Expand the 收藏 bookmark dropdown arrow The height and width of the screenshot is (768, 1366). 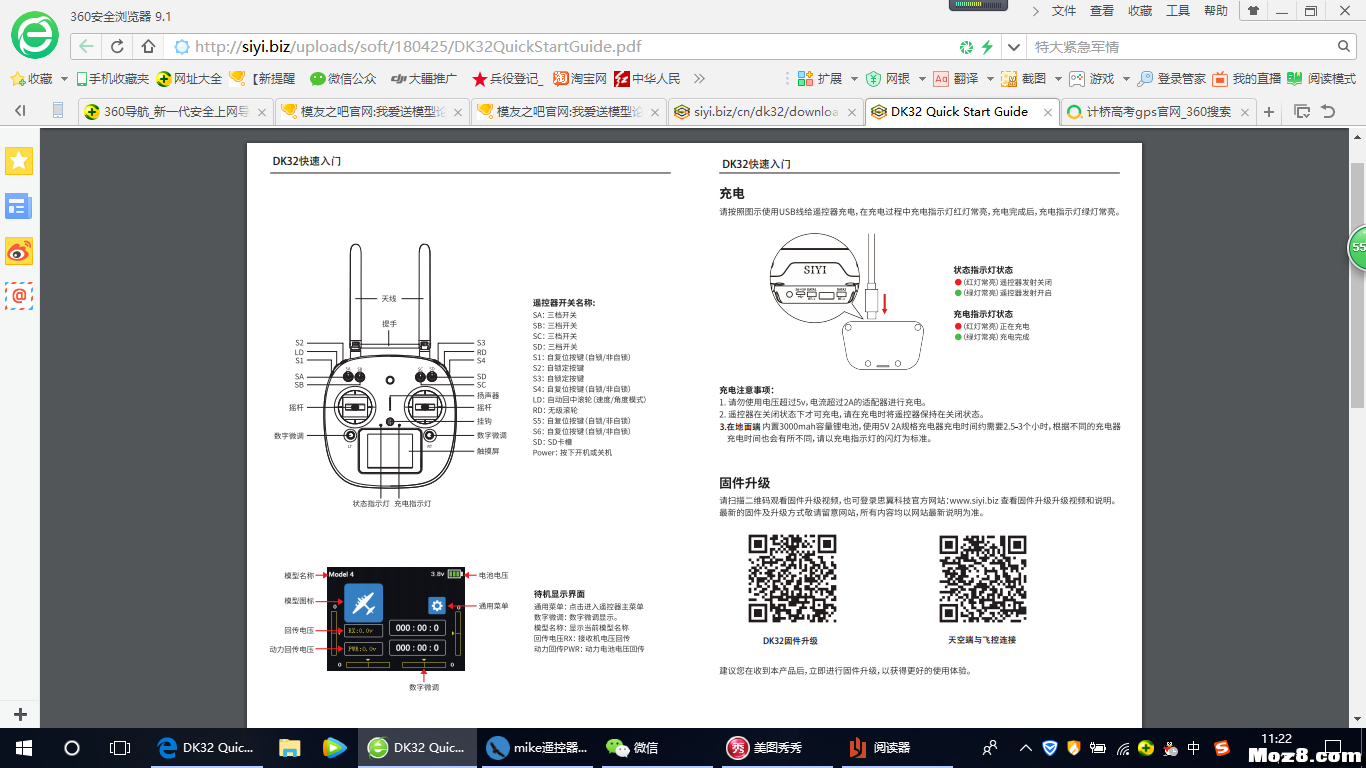click(x=65, y=78)
